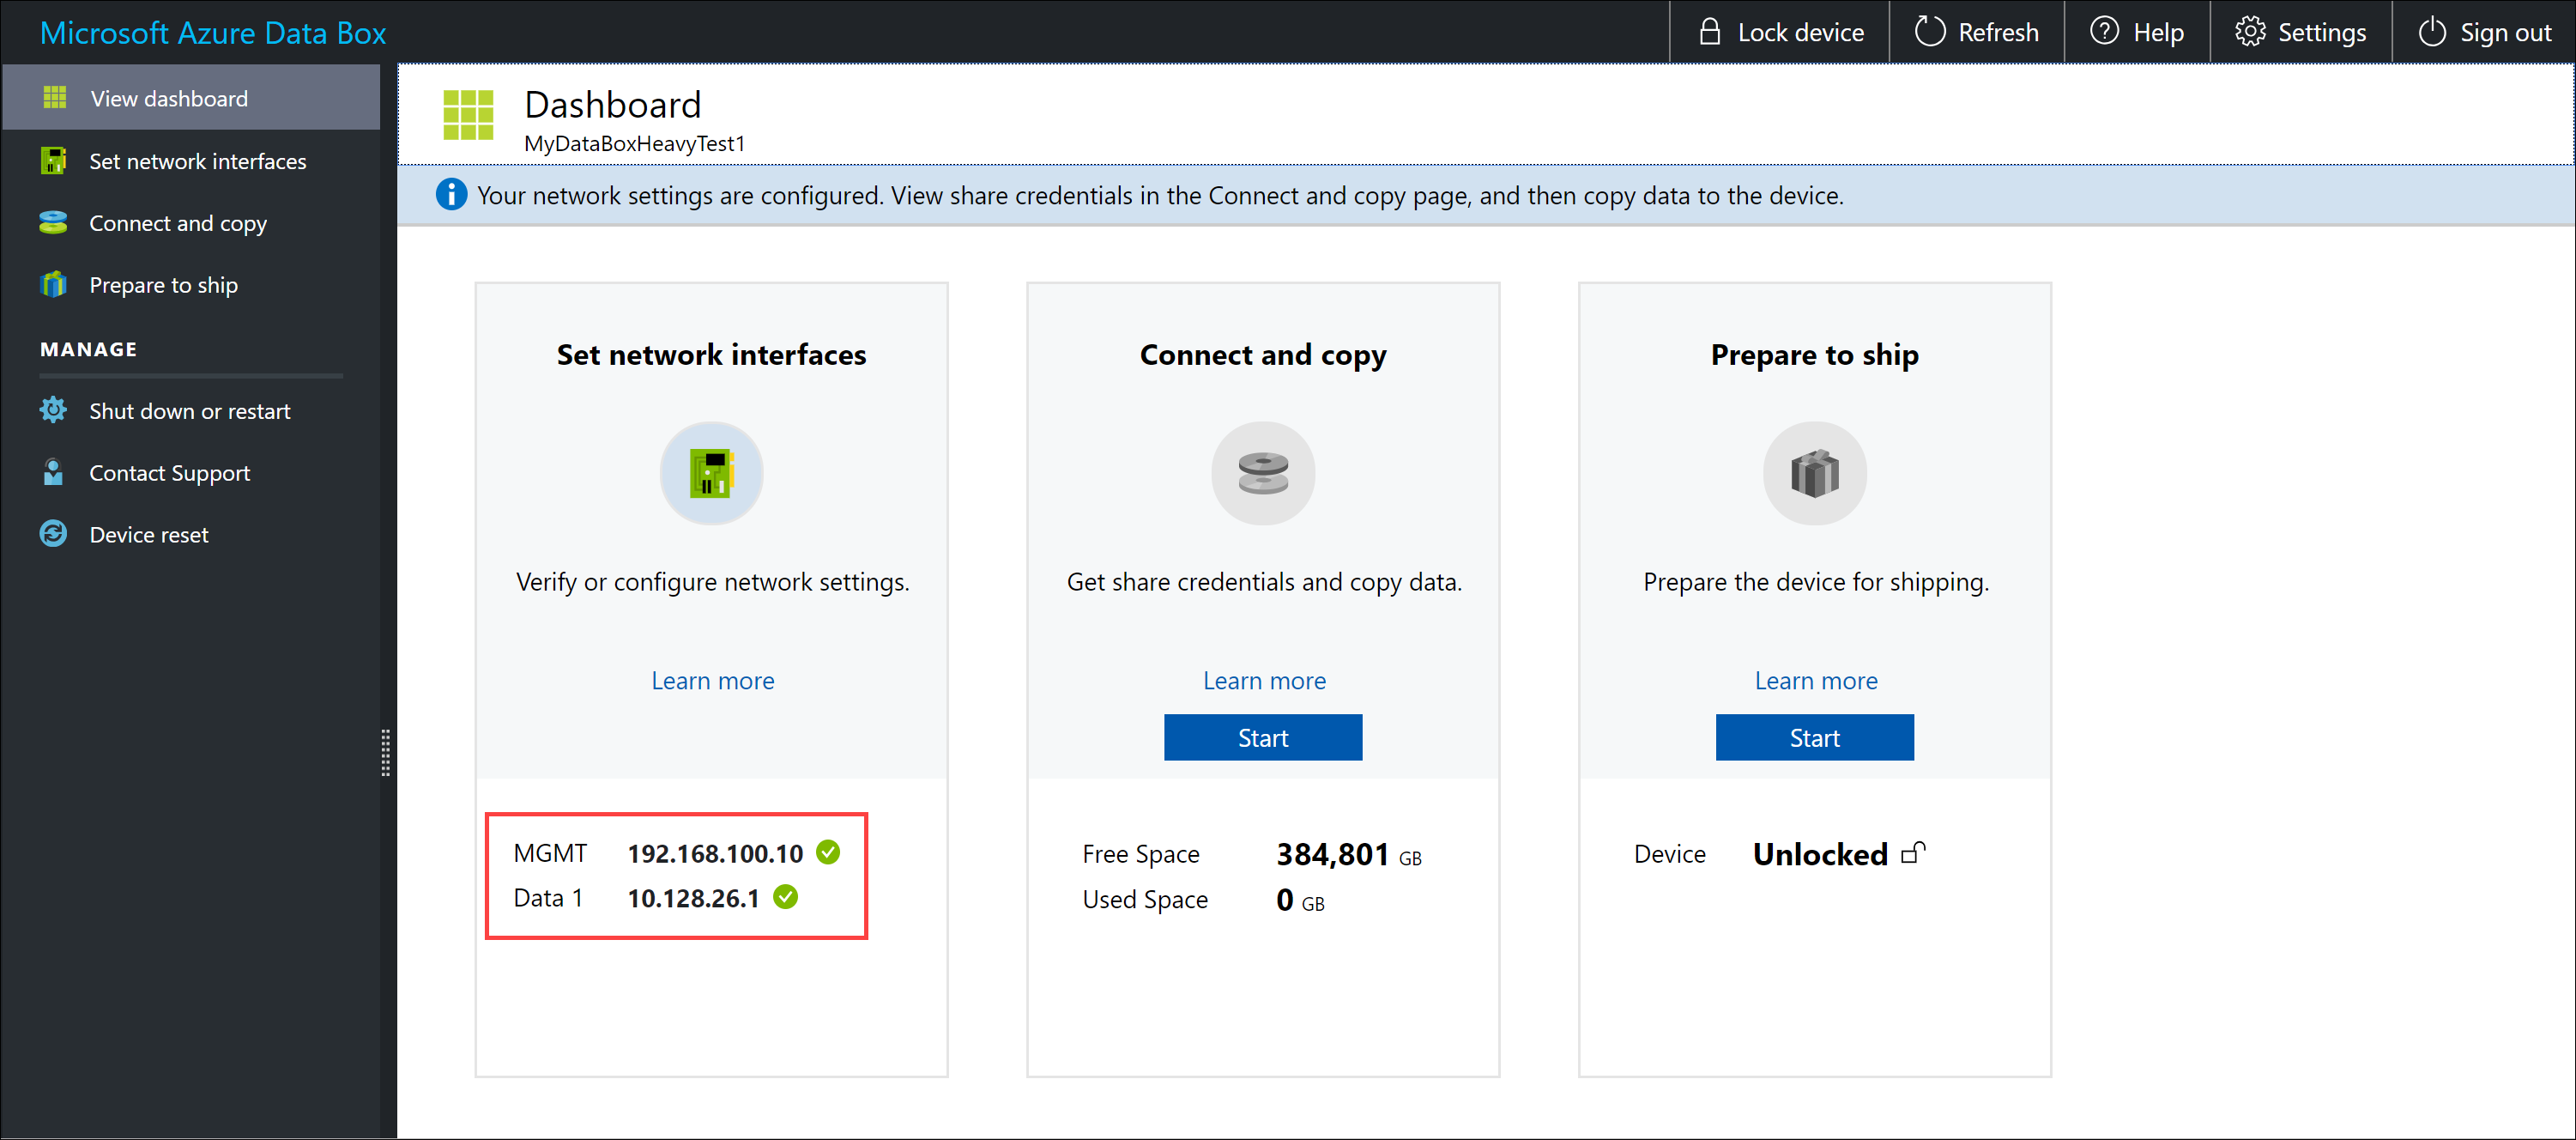Click the Shut down or restart icon
2576x1140 pixels.
click(x=51, y=410)
